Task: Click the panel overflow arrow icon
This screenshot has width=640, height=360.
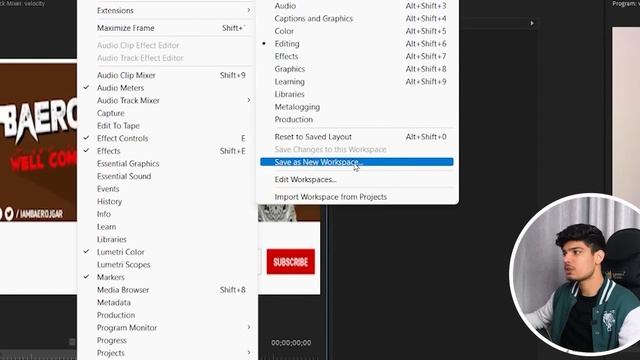Action: coord(532,24)
